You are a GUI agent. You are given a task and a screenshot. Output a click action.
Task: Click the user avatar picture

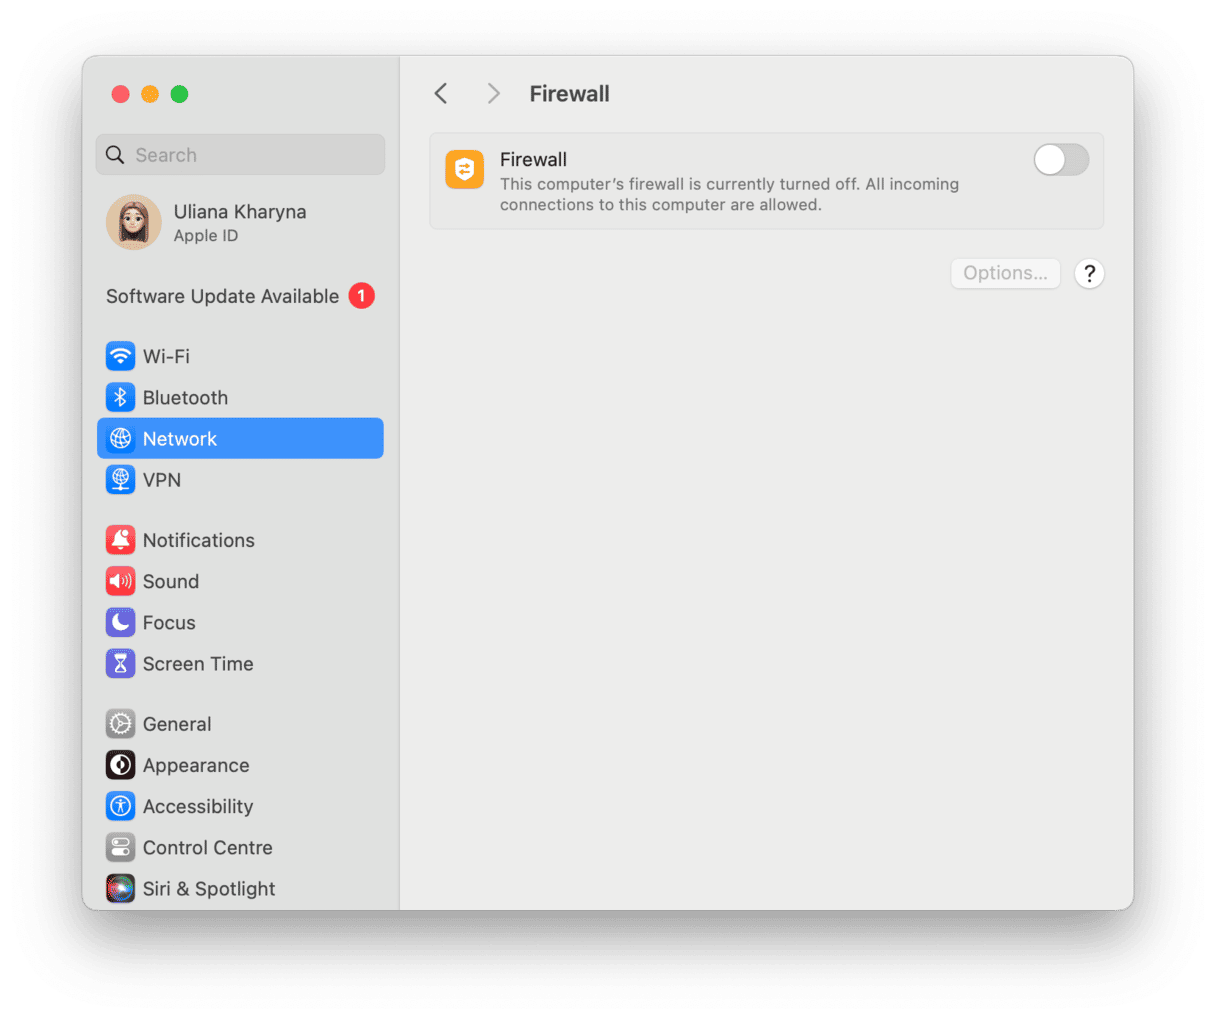[x=134, y=222]
